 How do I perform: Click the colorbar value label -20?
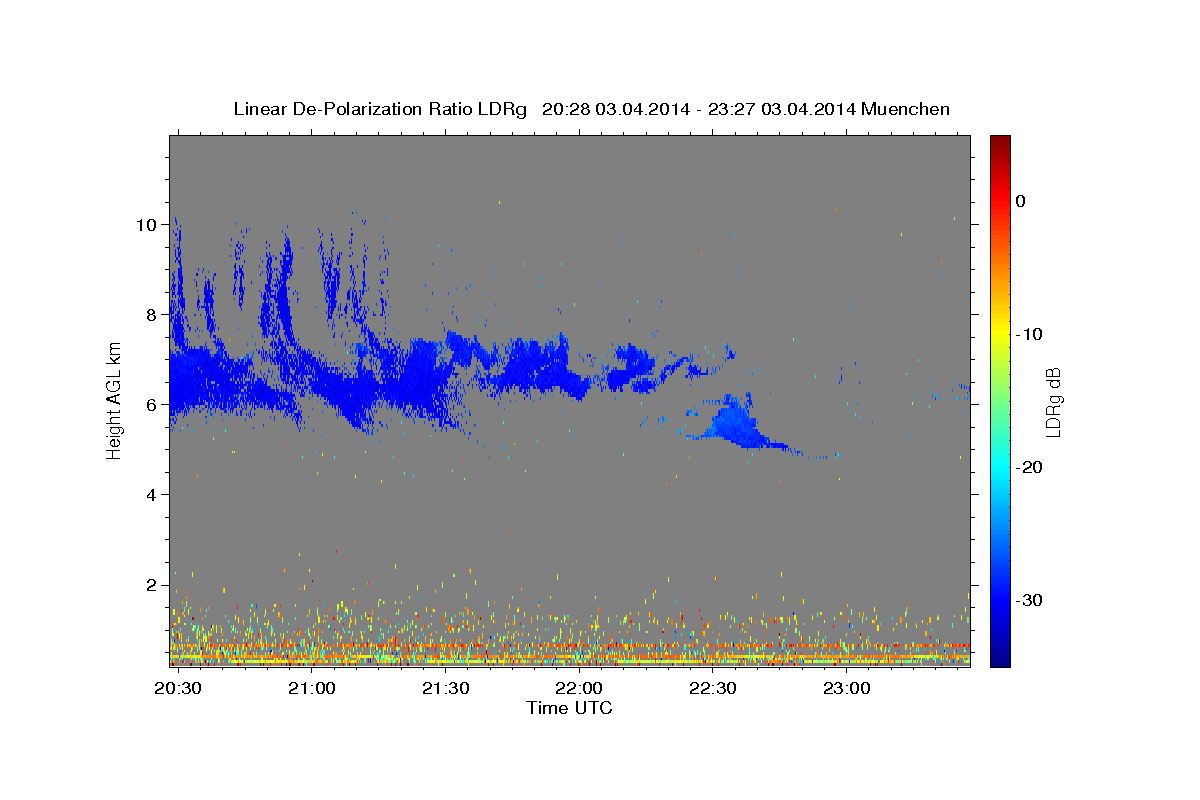click(1030, 467)
